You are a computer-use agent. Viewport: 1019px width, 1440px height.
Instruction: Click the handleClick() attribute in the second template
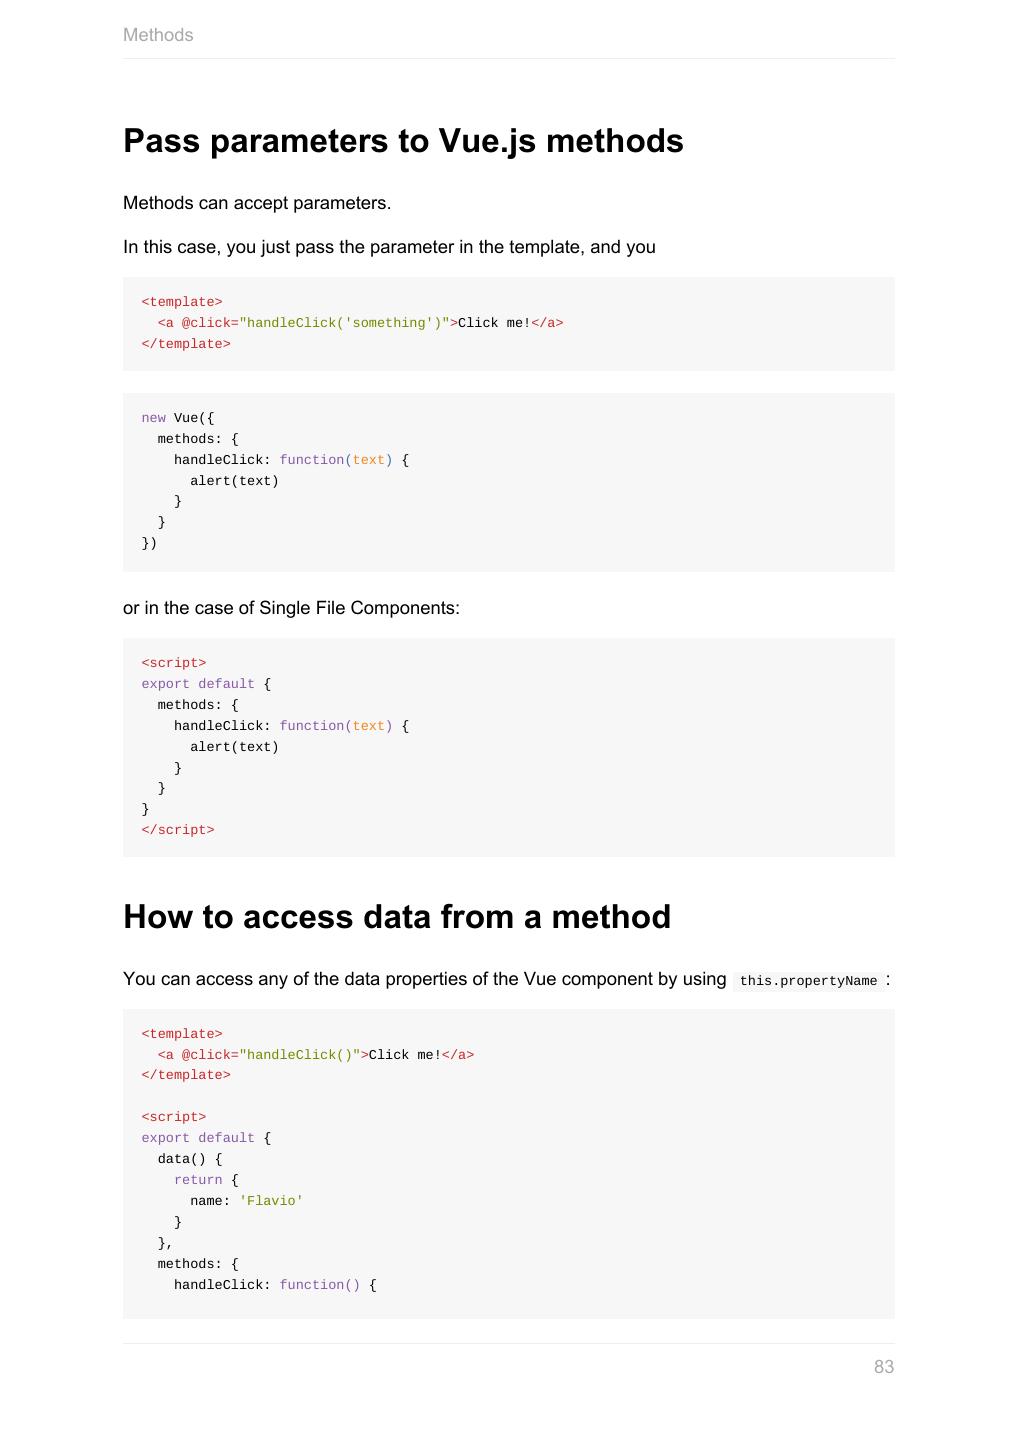coord(299,1055)
